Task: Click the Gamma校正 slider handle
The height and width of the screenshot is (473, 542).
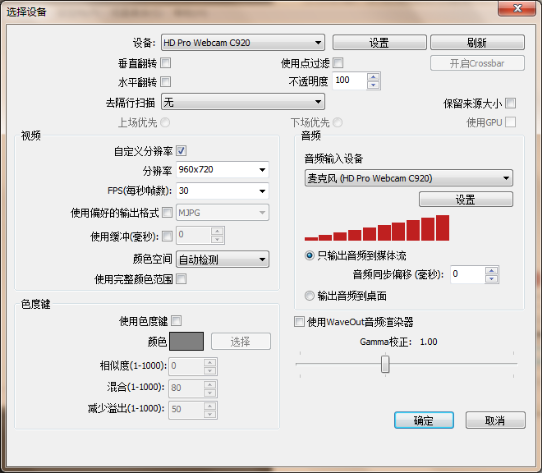Action: pos(385,364)
